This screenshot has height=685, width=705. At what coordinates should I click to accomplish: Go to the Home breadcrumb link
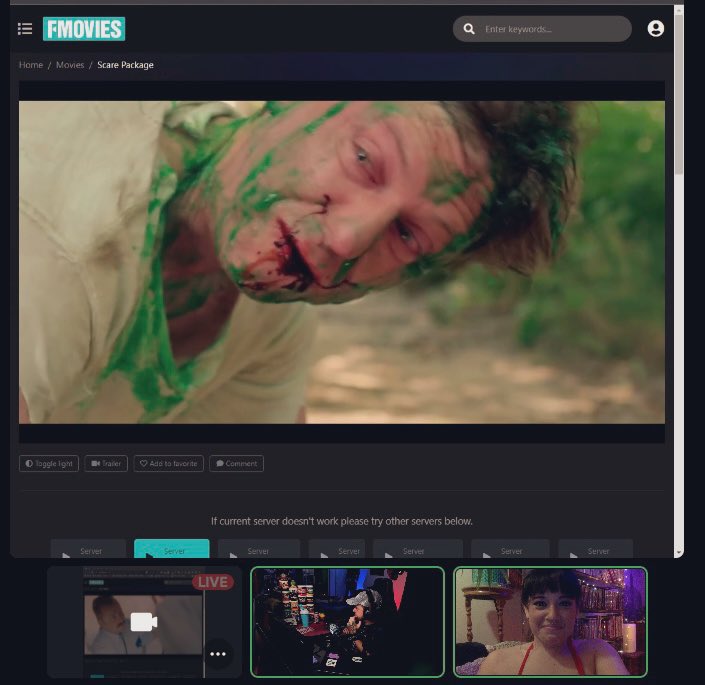31,65
